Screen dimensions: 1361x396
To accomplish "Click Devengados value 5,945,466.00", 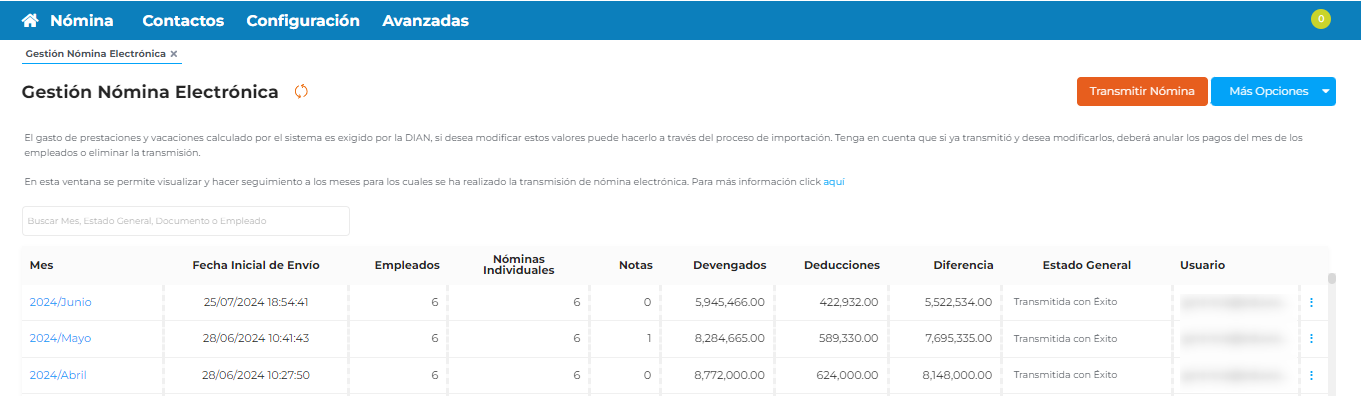I will (x=729, y=302).
